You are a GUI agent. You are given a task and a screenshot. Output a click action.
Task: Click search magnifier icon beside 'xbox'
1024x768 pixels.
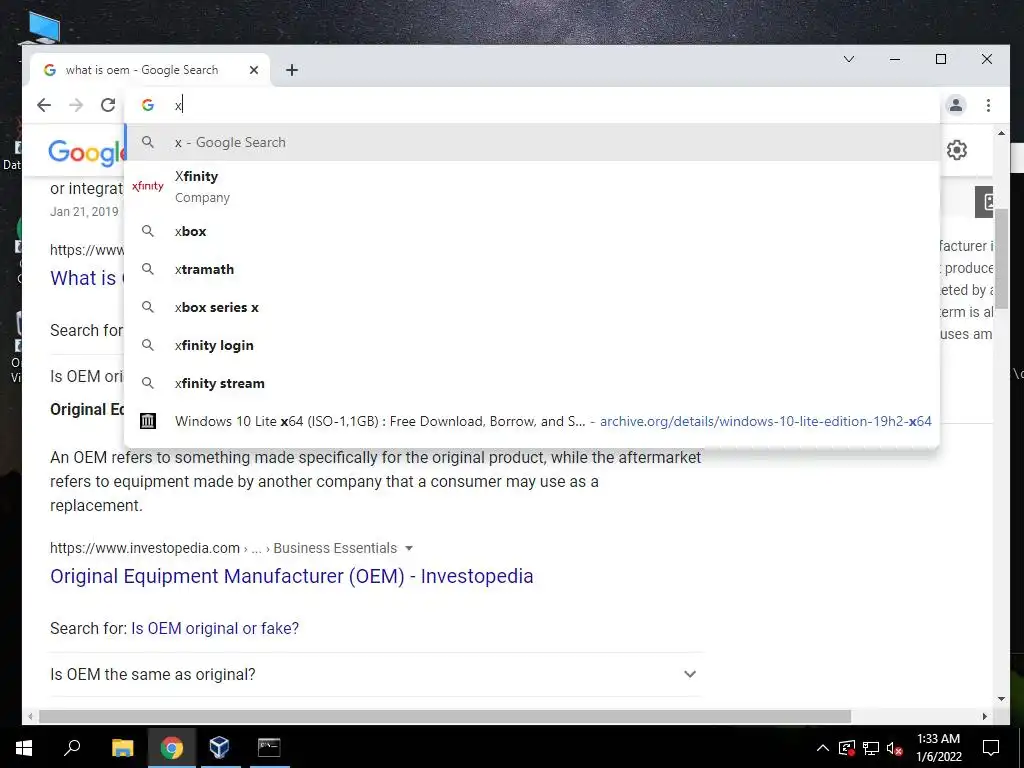(148, 231)
